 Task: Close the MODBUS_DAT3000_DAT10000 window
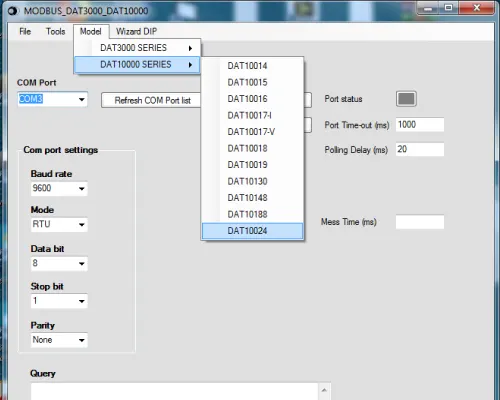pyautogui.click(x=477, y=8)
